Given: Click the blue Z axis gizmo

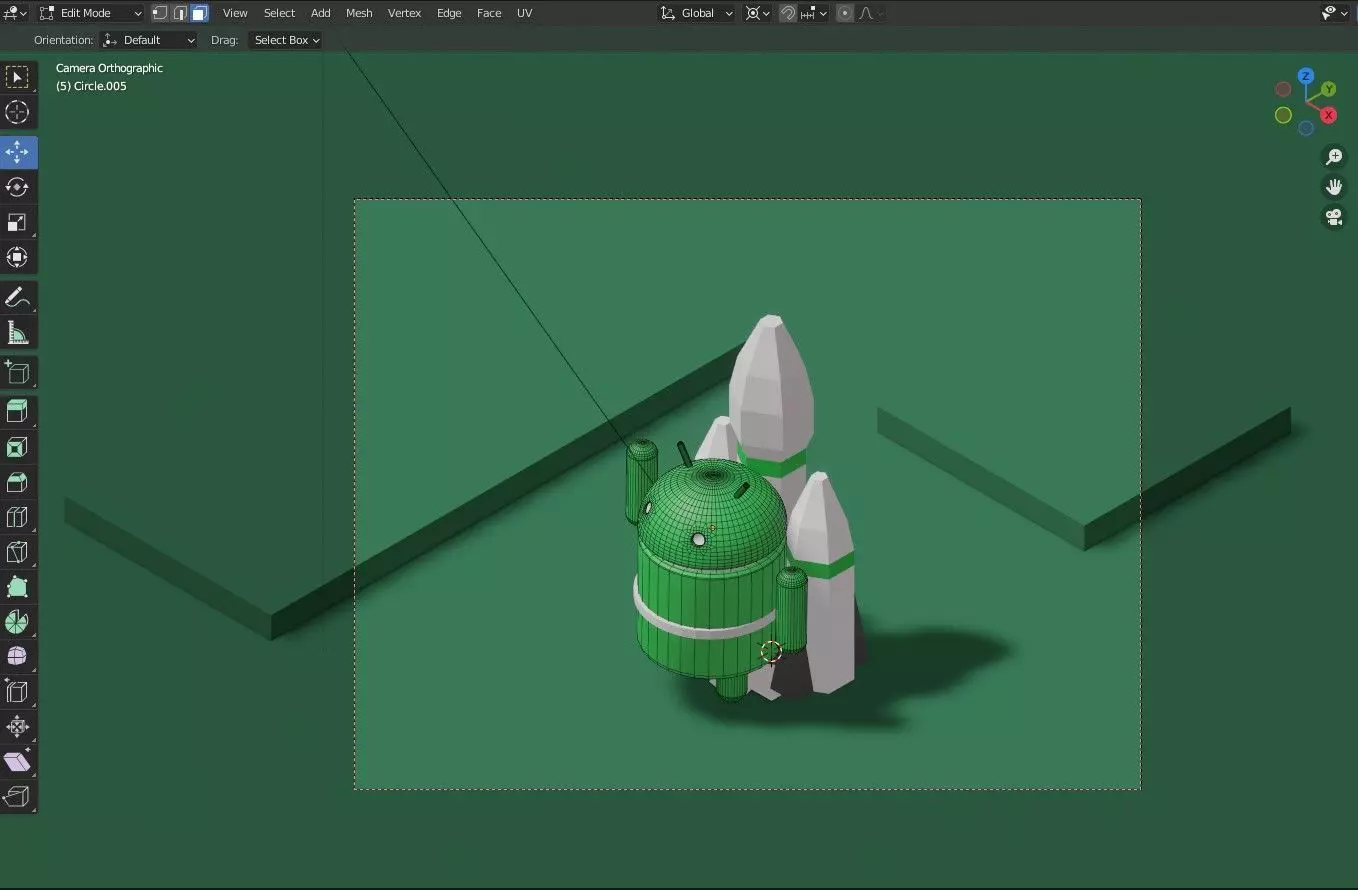Looking at the screenshot, I should 1306,76.
